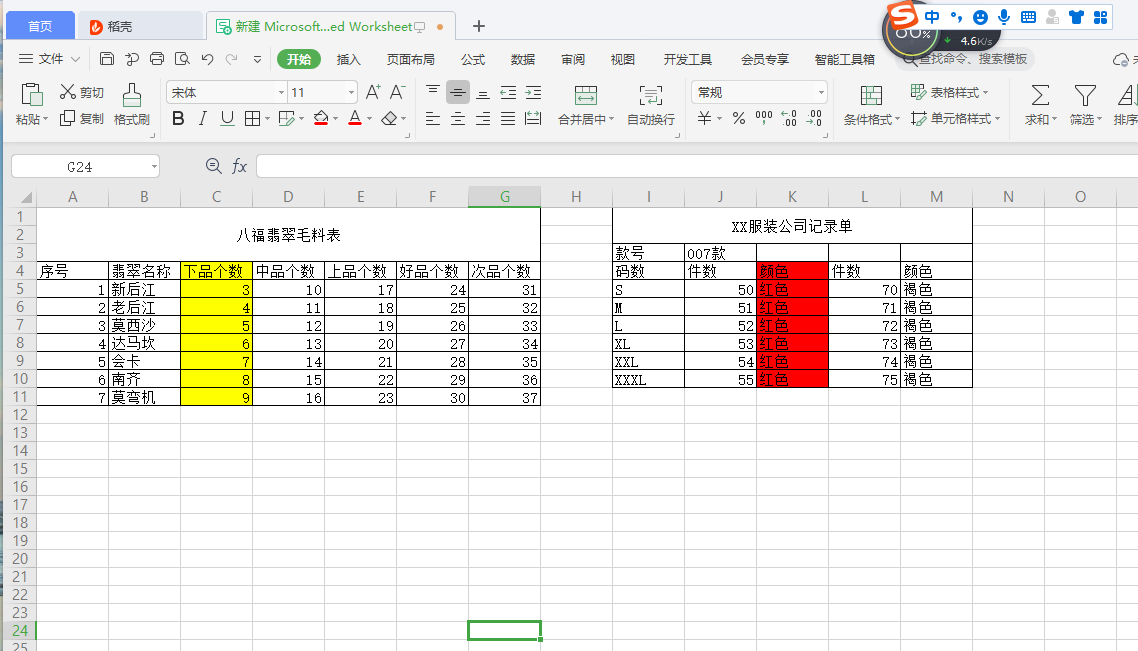The width and height of the screenshot is (1138, 651).
Task: Click Wrap Text 自动换行 icon
Action: (650, 96)
